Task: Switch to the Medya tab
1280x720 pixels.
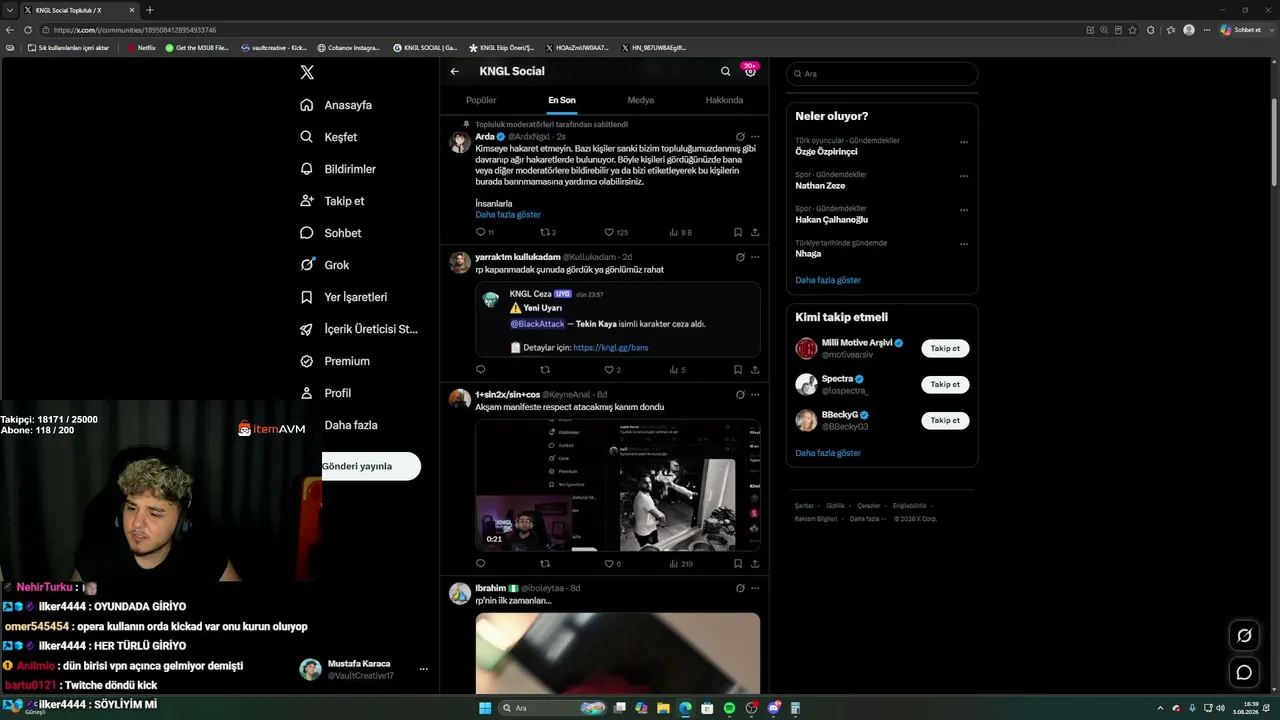Action: click(641, 100)
